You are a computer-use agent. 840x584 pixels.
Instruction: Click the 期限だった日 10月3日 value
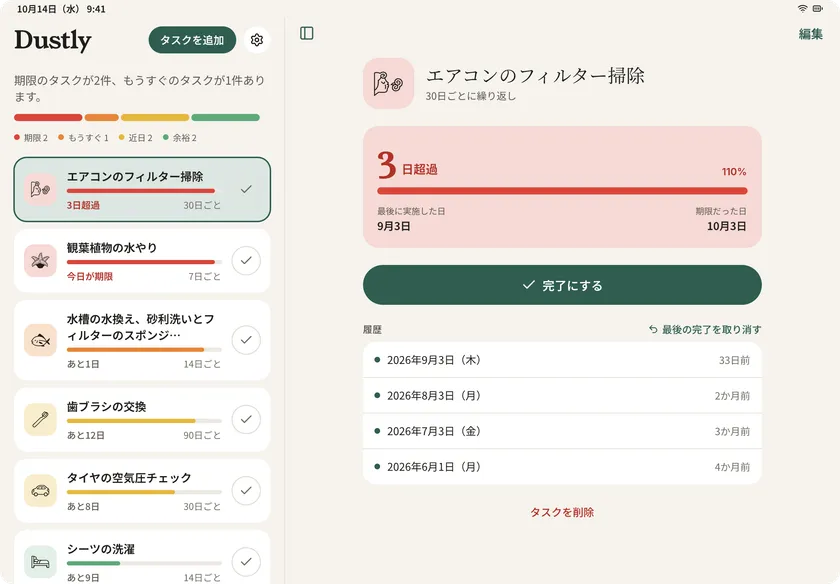point(726,226)
